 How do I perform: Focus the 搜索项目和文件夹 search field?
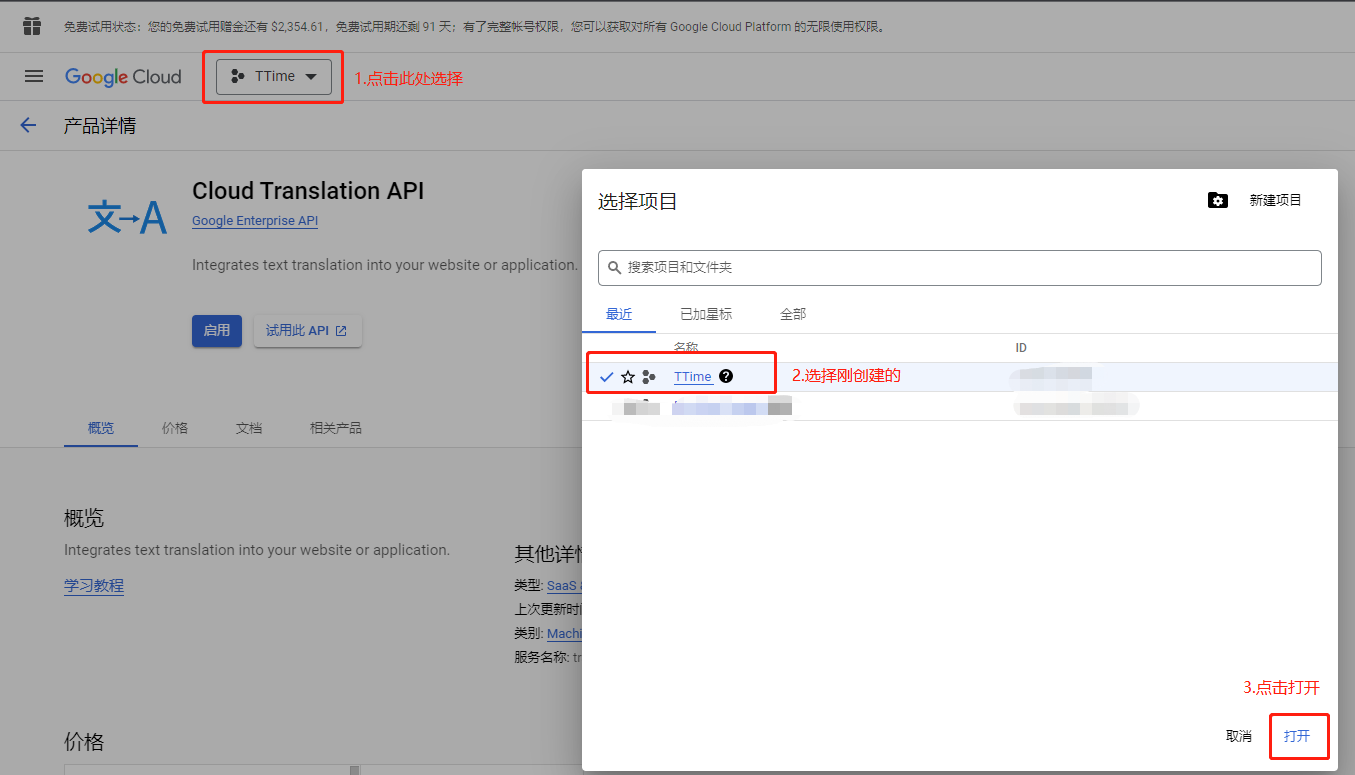[960, 268]
